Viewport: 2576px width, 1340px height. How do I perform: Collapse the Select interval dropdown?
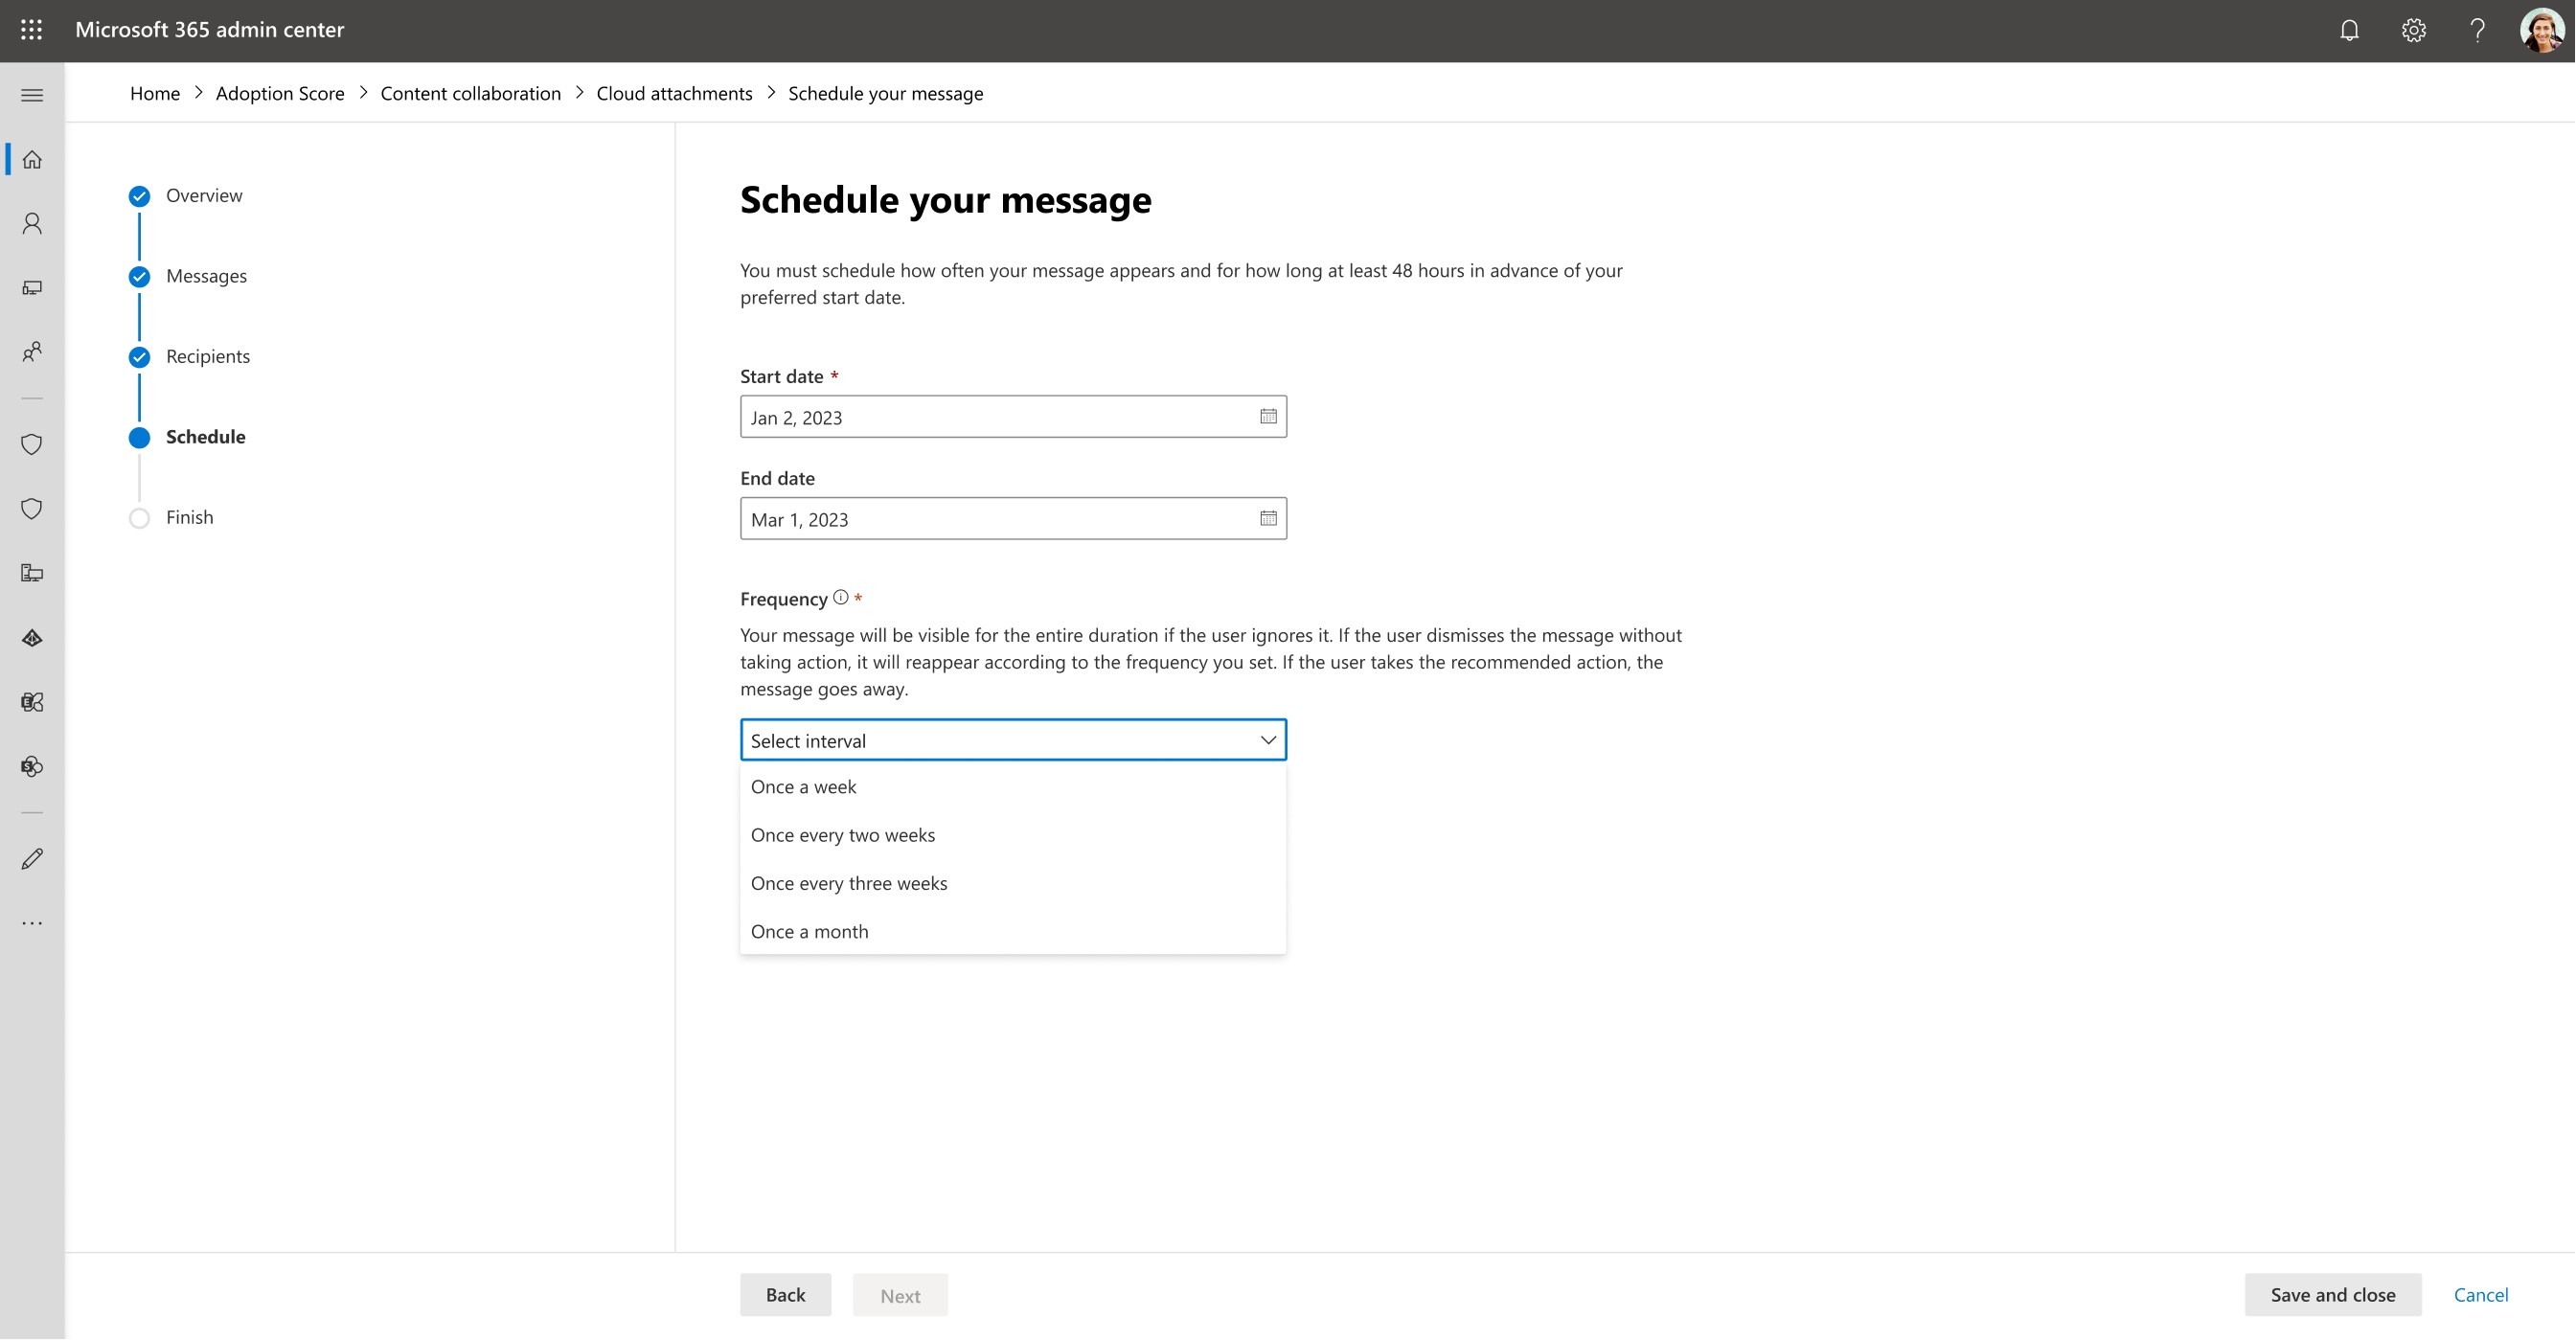[1267, 740]
